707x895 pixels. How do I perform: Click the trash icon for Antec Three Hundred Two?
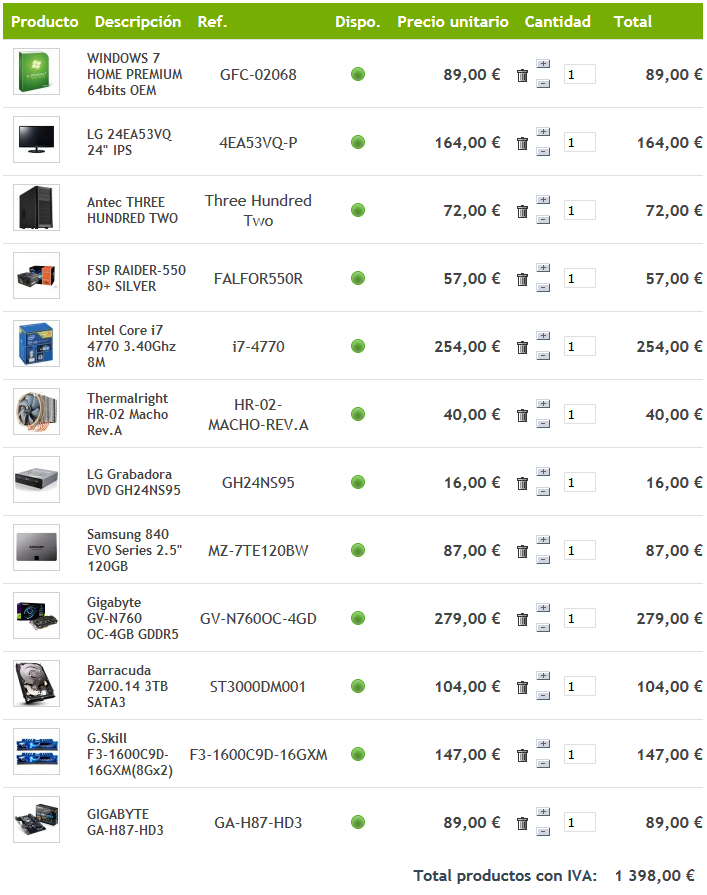click(522, 211)
